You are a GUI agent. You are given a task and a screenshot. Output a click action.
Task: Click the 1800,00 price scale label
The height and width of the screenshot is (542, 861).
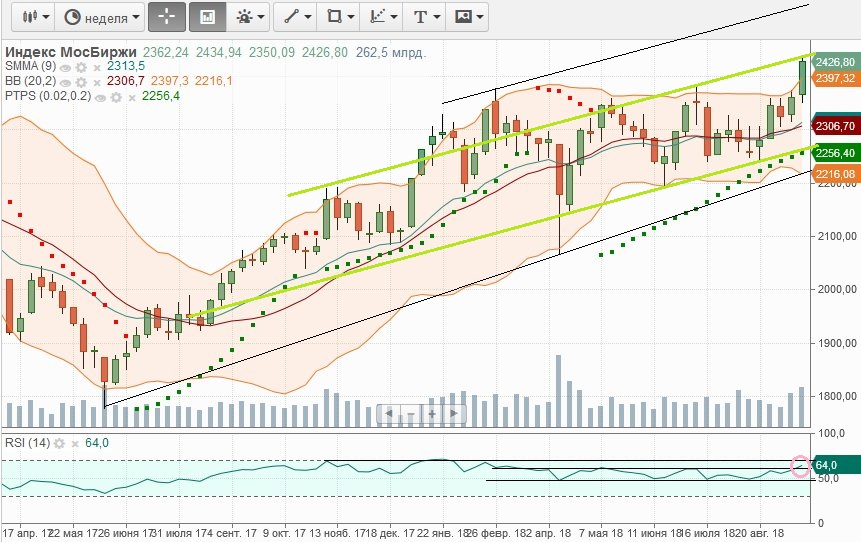tap(838, 396)
